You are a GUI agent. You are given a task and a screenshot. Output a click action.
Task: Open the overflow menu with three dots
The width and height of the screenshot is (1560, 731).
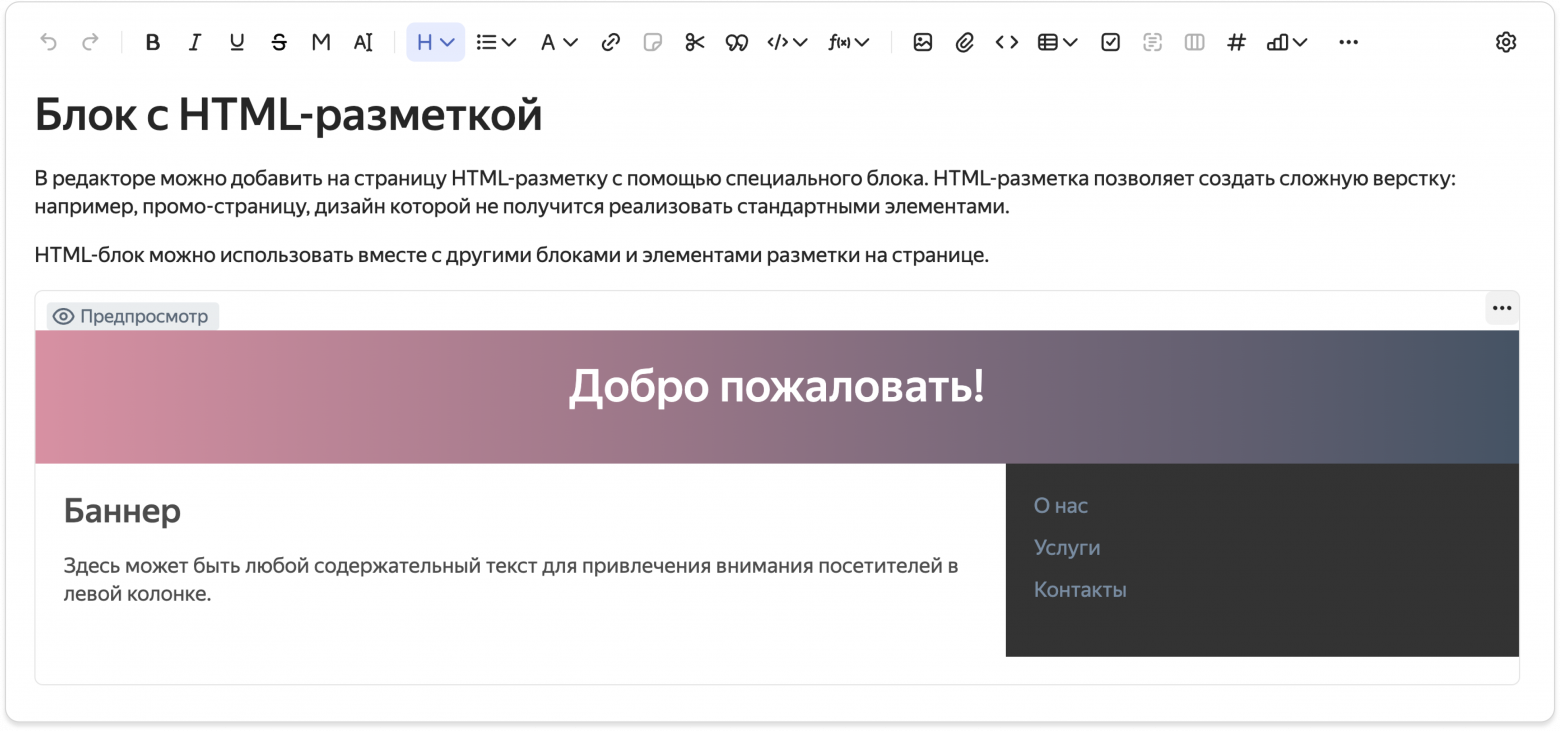[x=1348, y=42]
